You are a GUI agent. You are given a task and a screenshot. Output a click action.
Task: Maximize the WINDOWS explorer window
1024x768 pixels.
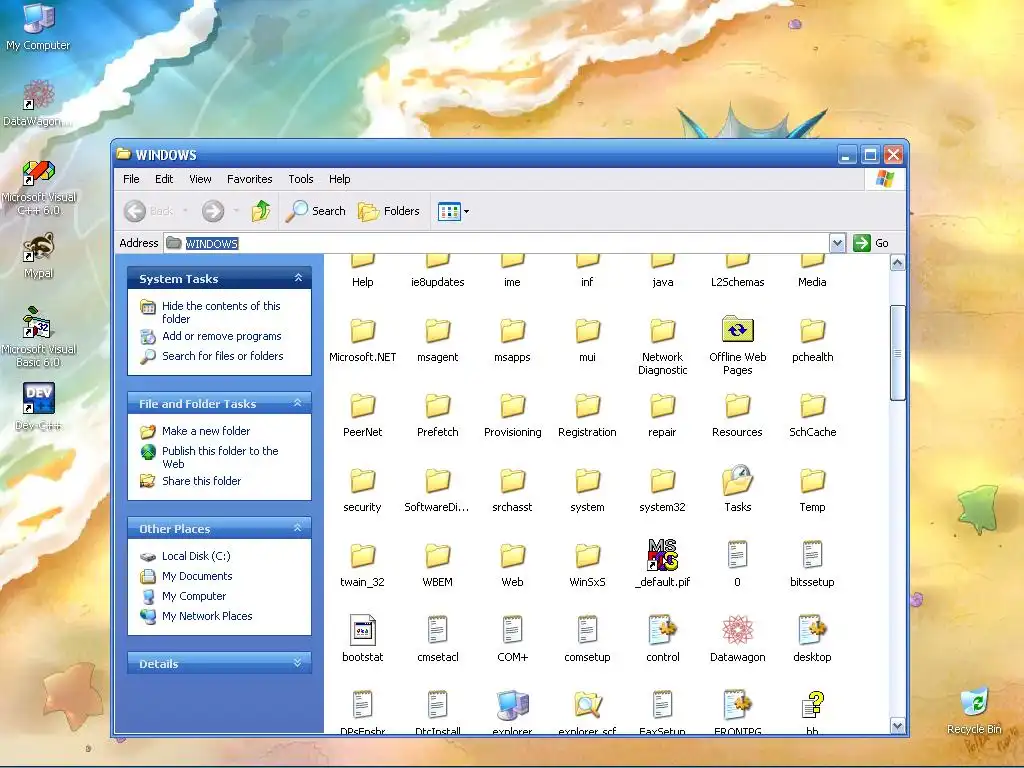point(870,155)
